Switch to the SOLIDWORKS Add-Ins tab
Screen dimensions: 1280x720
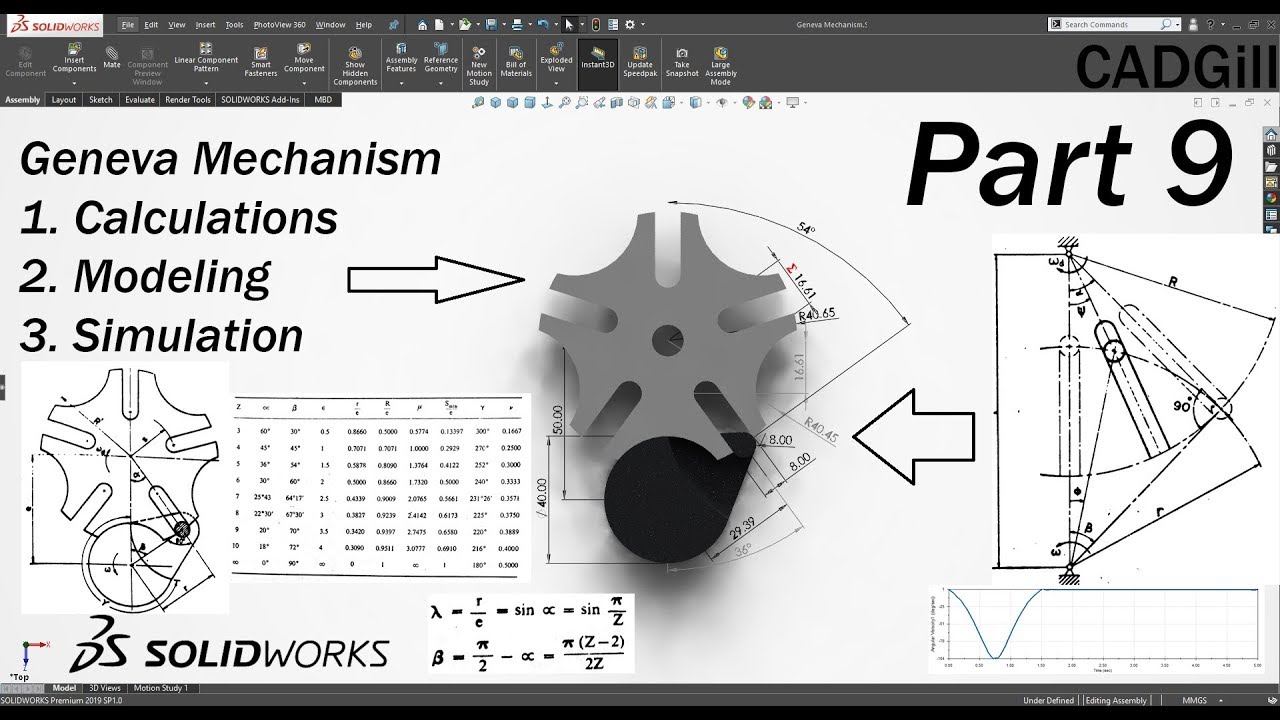(x=261, y=100)
